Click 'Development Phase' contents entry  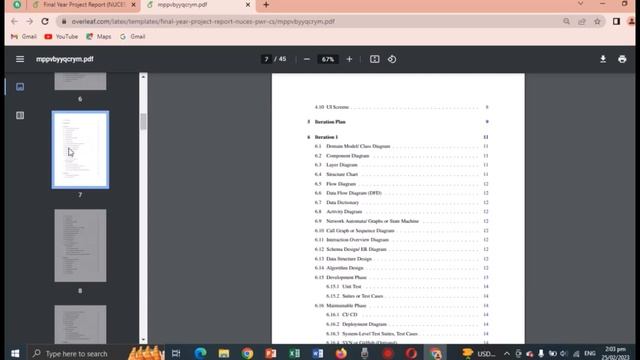coord(346,277)
